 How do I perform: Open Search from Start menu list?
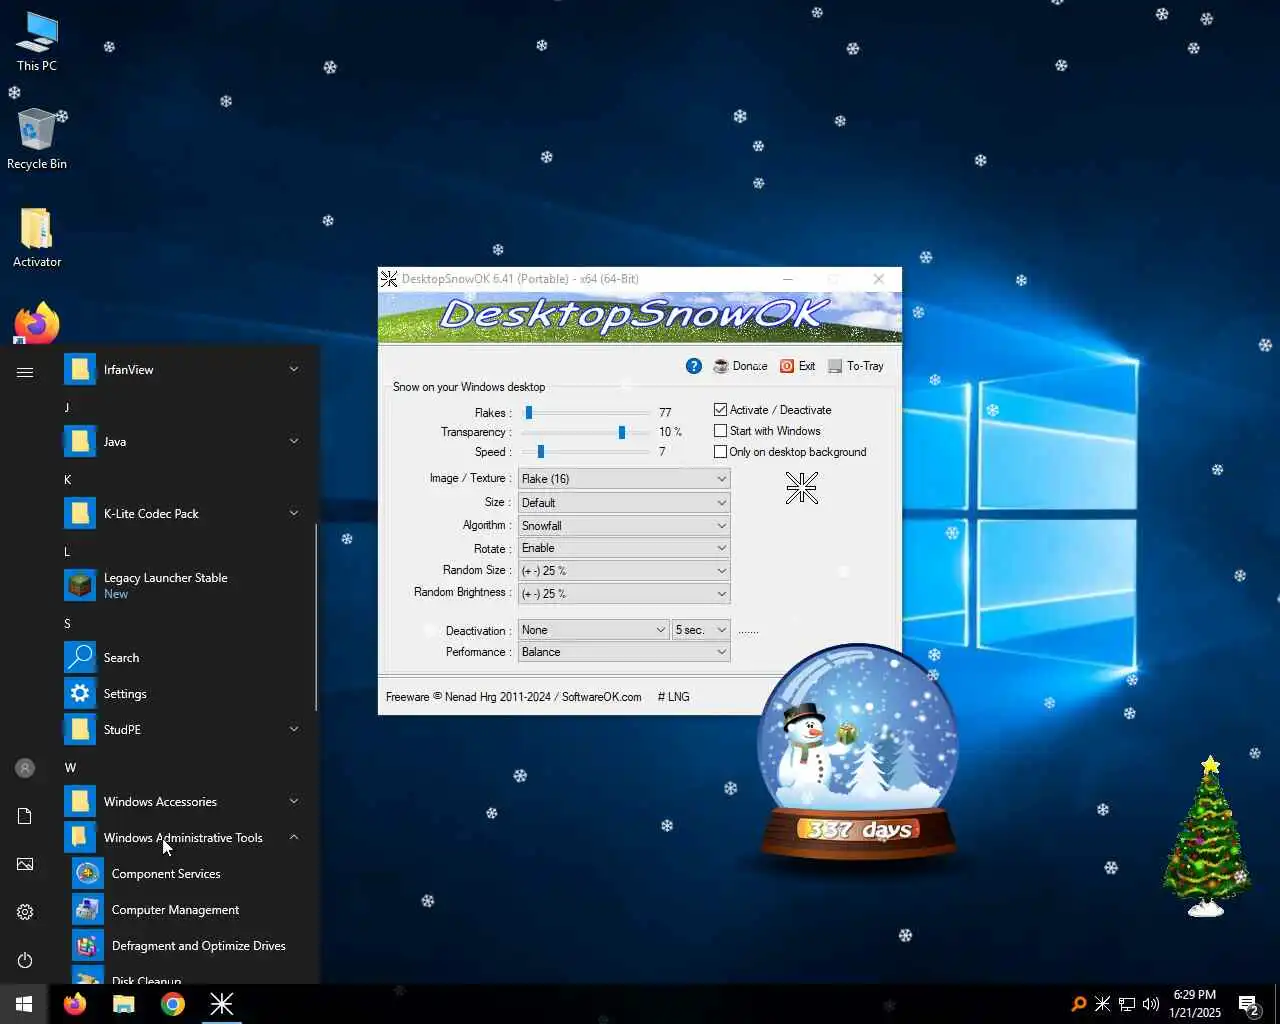click(184, 657)
